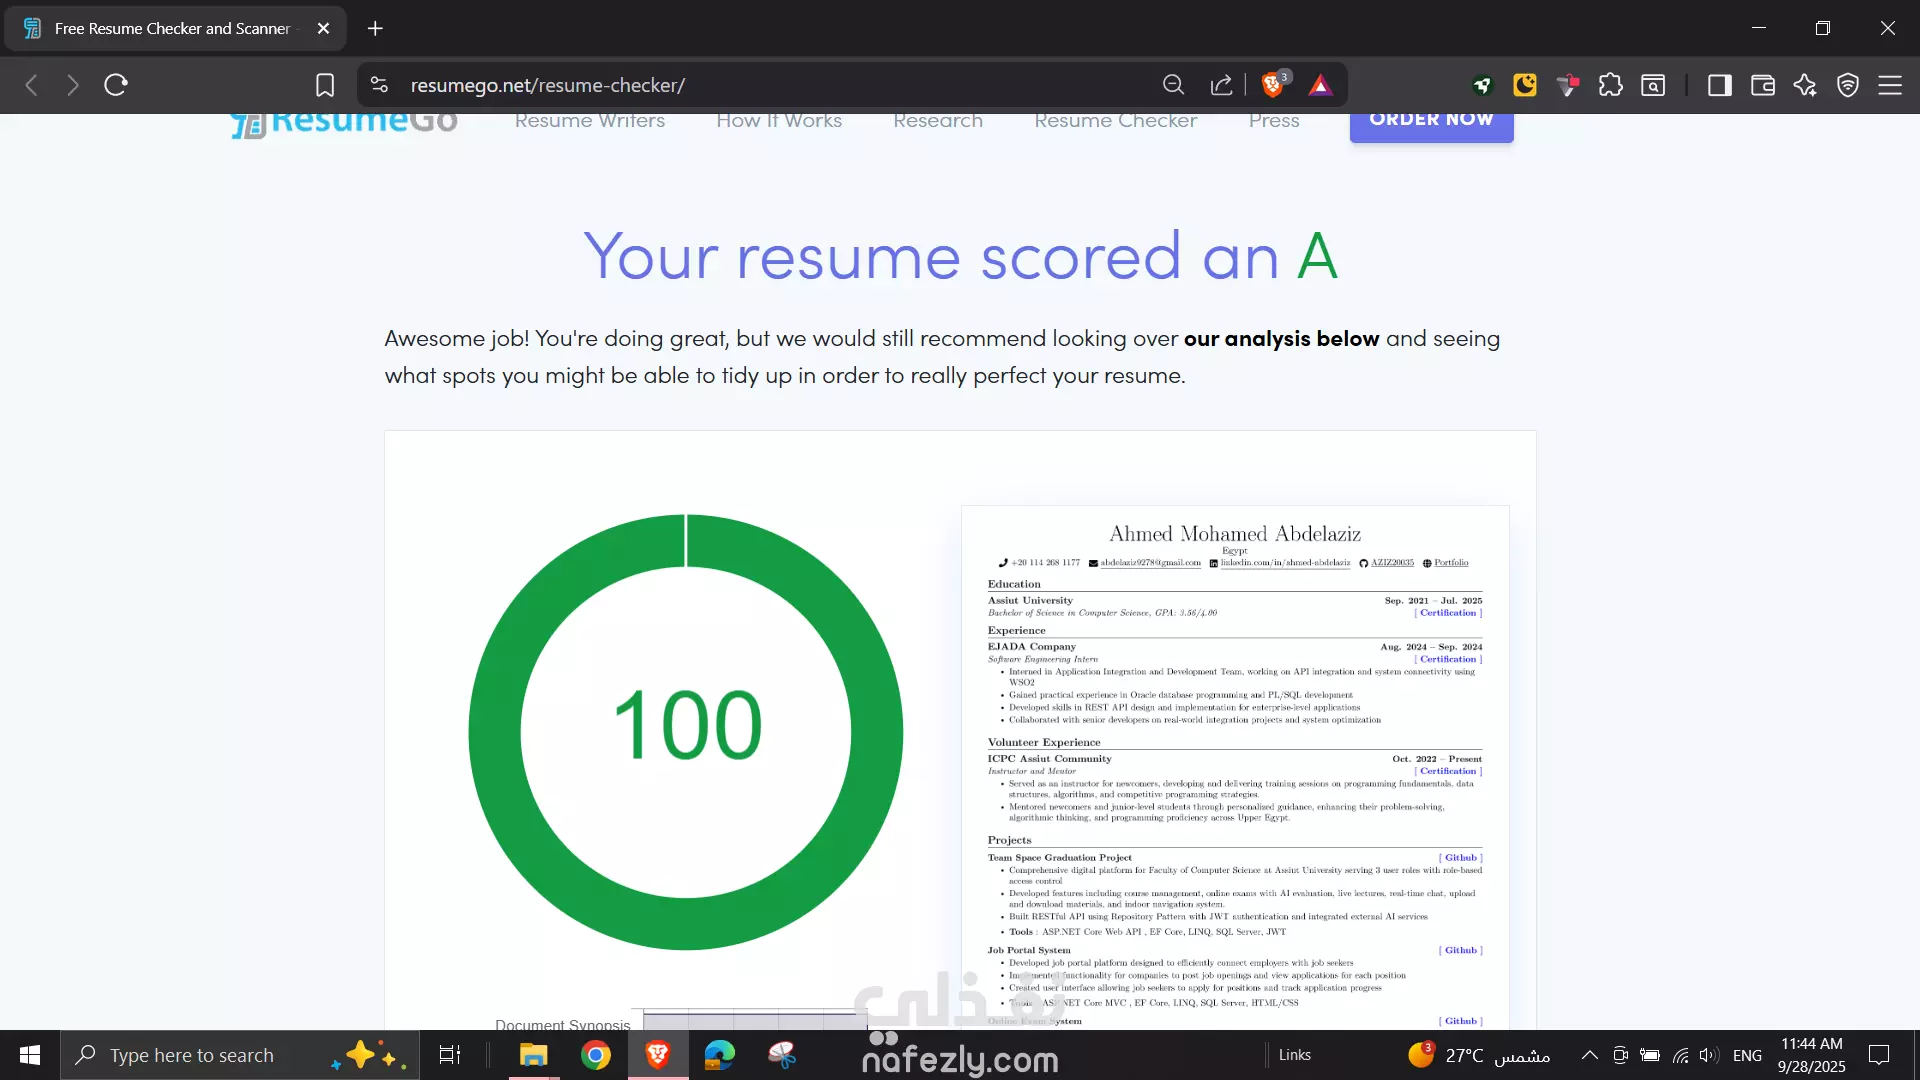The image size is (1920, 1080).
Task: Show hidden system tray icons chevron
Action: [x=1589, y=1055]
